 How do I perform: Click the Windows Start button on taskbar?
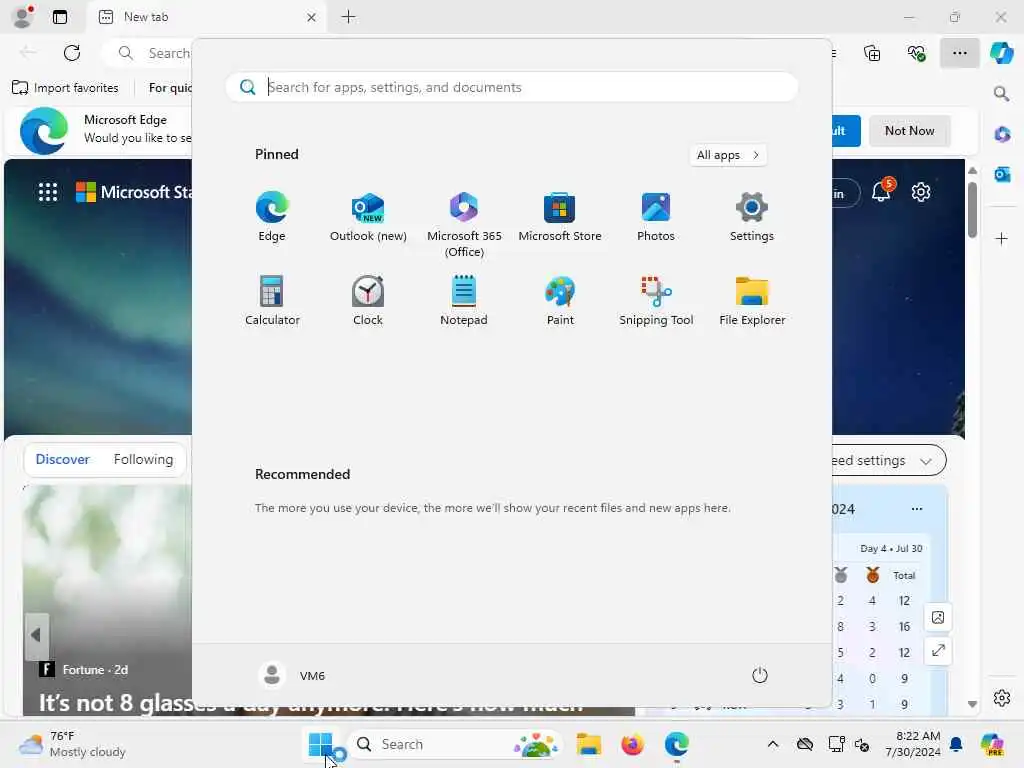(x=320, y=744)
